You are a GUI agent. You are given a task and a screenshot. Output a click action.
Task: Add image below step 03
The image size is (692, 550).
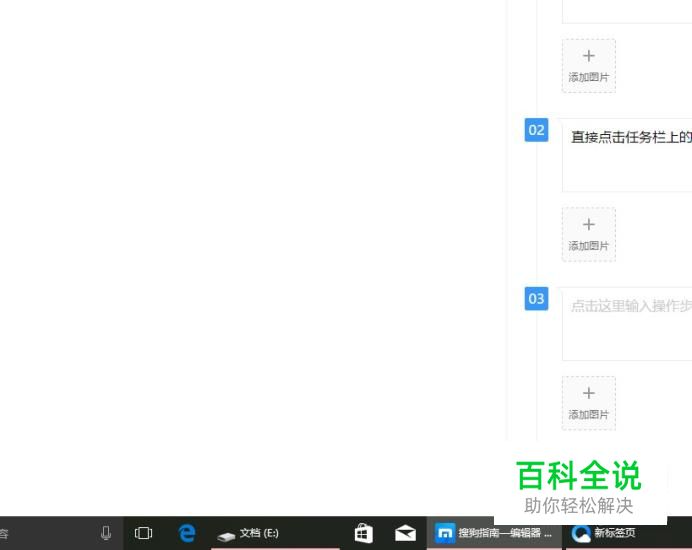coord(589,403)
